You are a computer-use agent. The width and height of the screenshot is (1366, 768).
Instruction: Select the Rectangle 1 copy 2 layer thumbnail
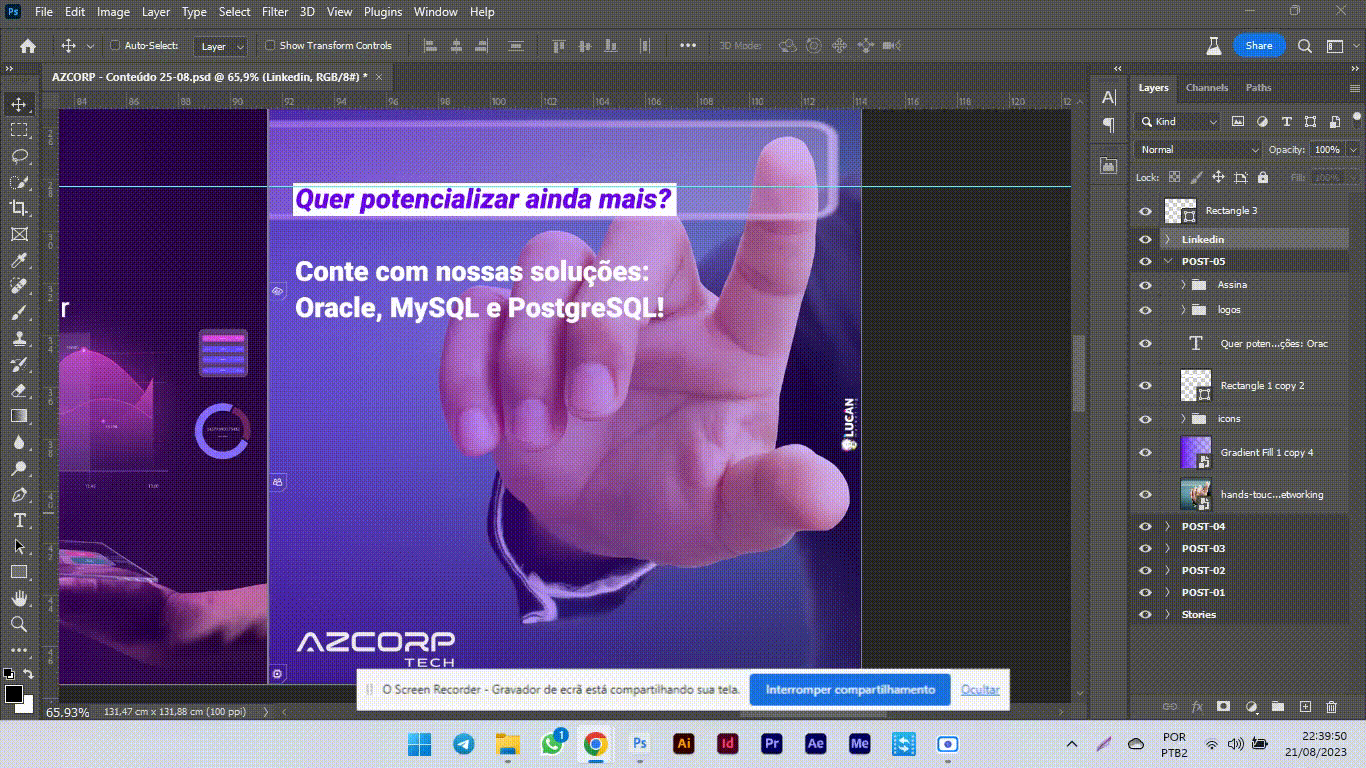pos(1196,386)
